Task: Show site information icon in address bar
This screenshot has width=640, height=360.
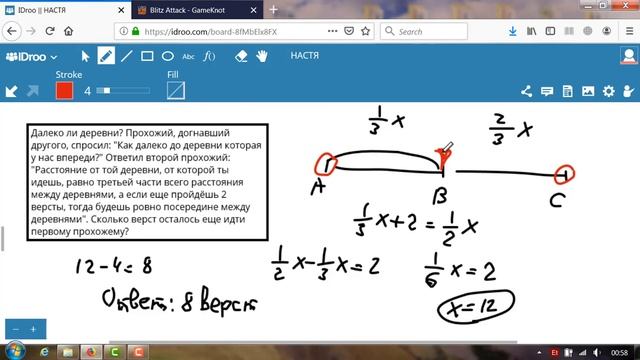Action: pos(123,31)
